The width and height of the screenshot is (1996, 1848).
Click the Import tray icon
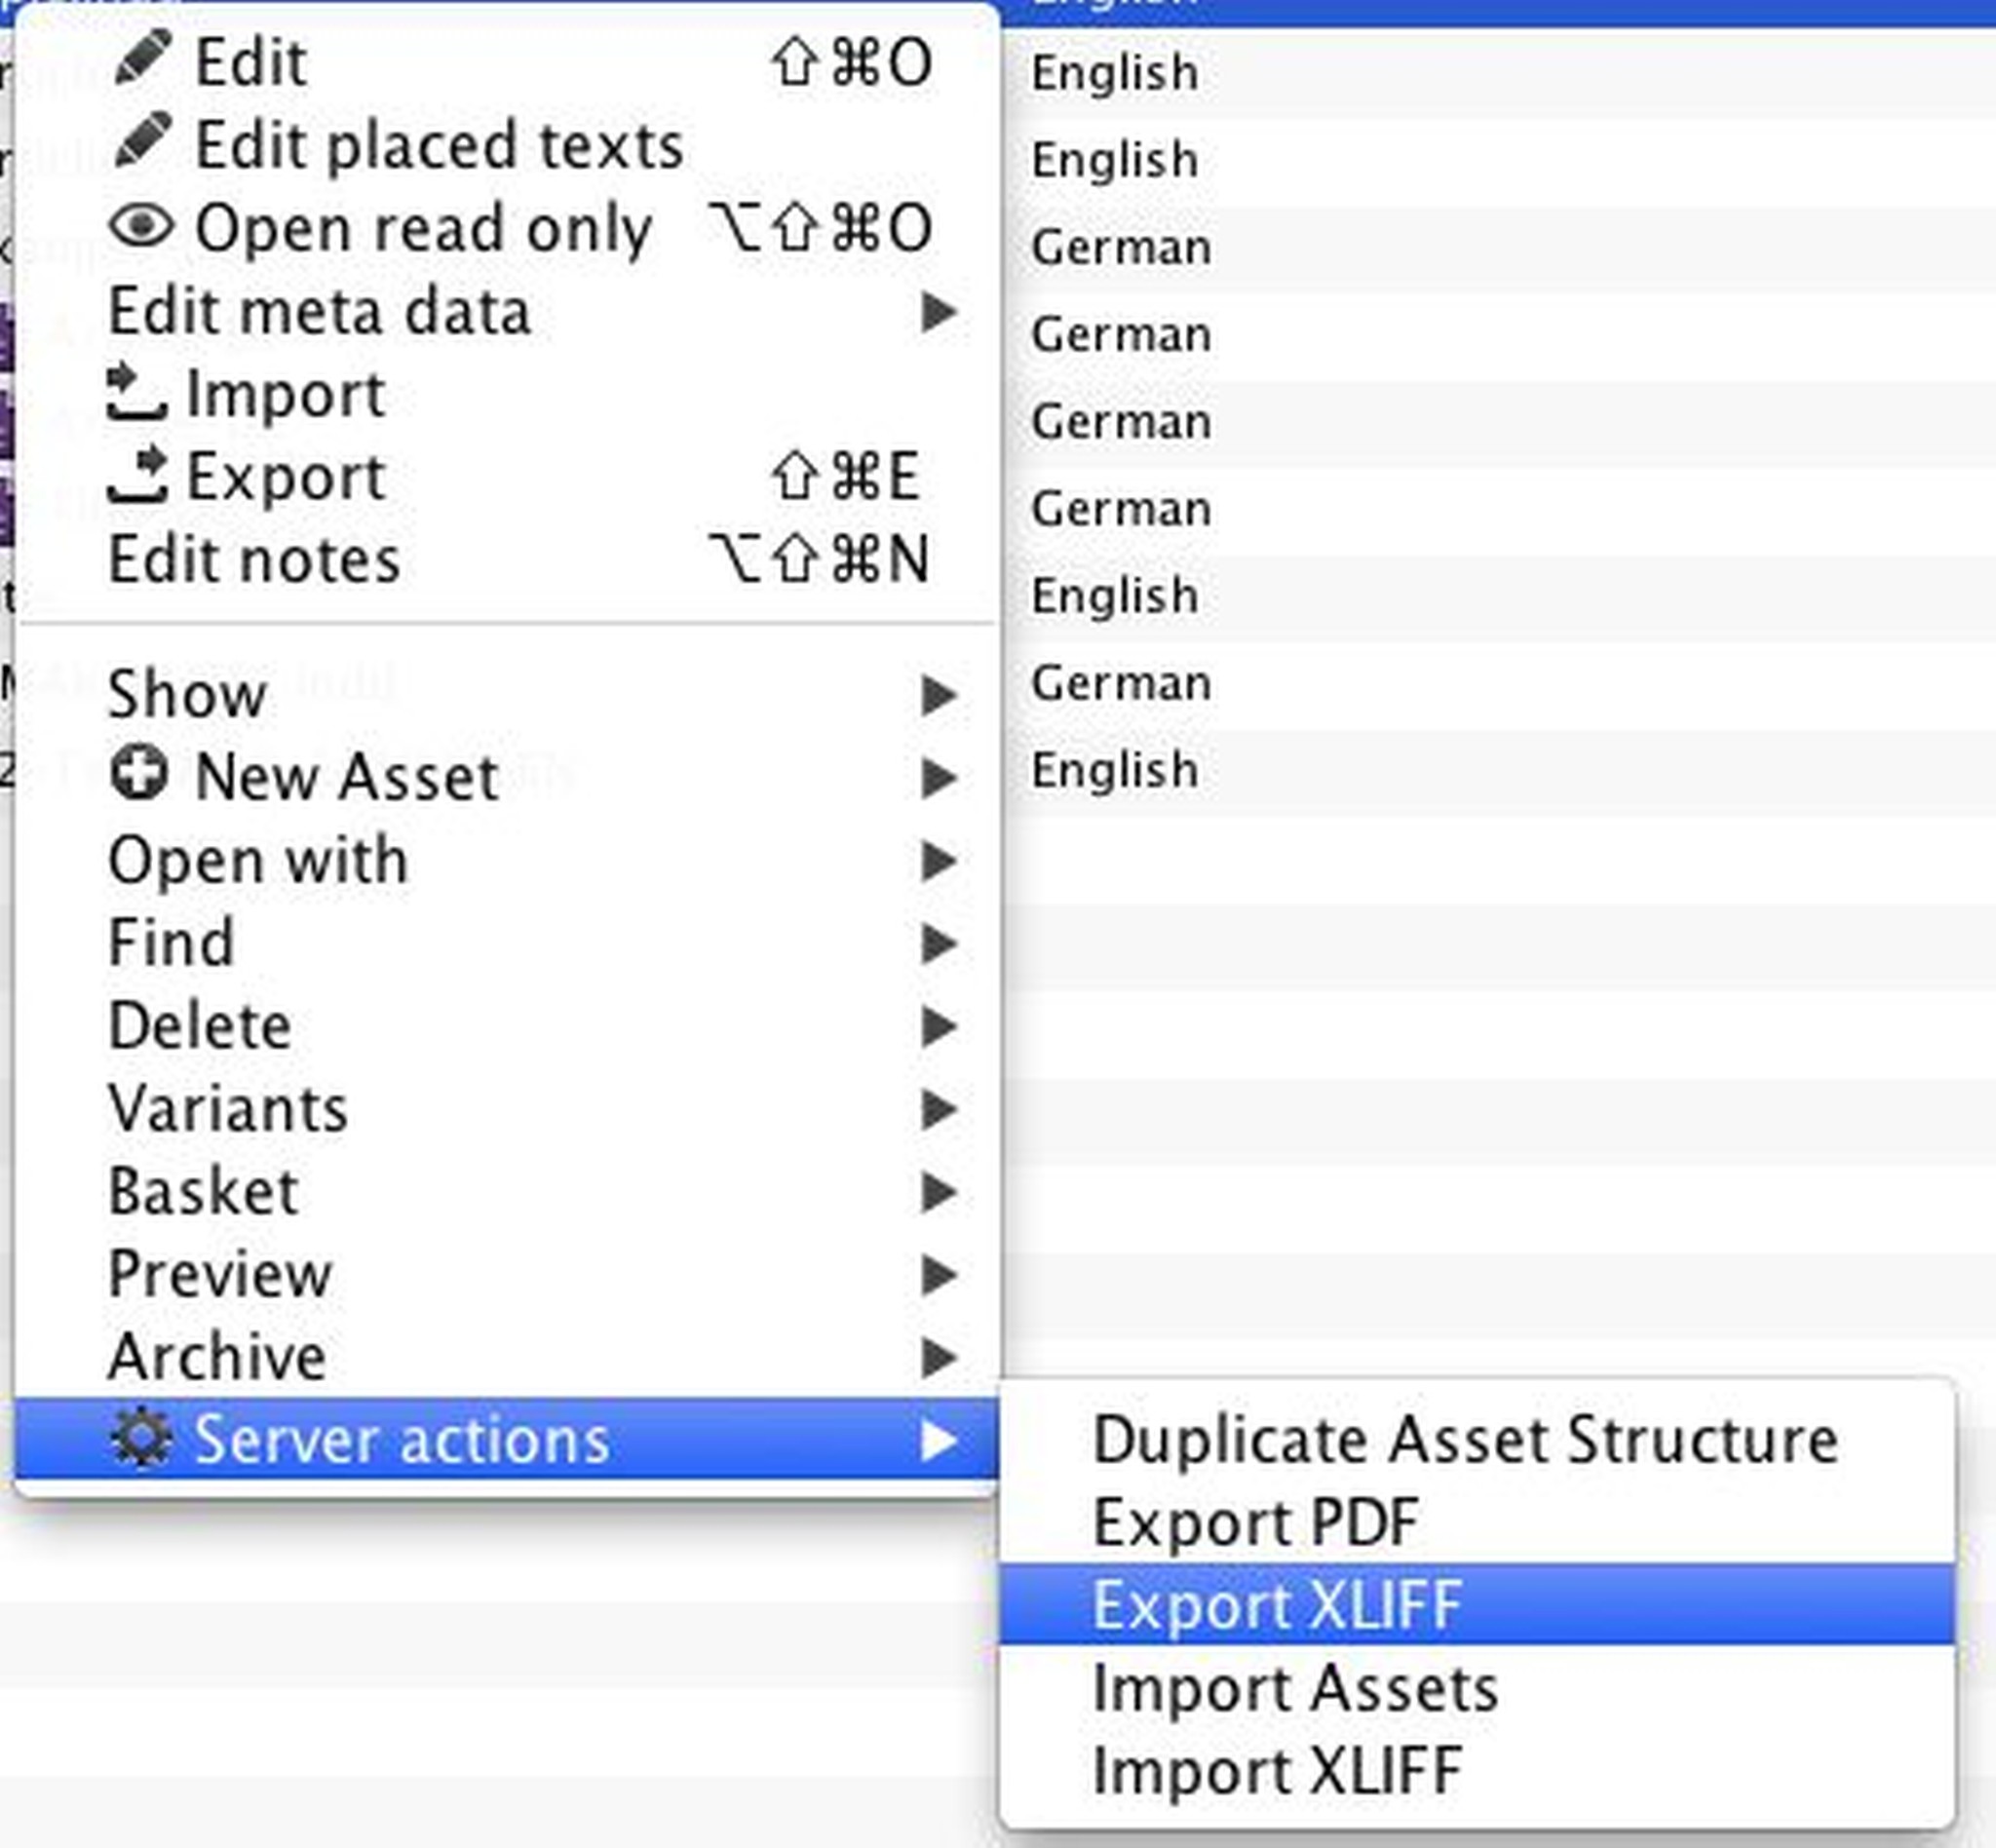point(136,392)
